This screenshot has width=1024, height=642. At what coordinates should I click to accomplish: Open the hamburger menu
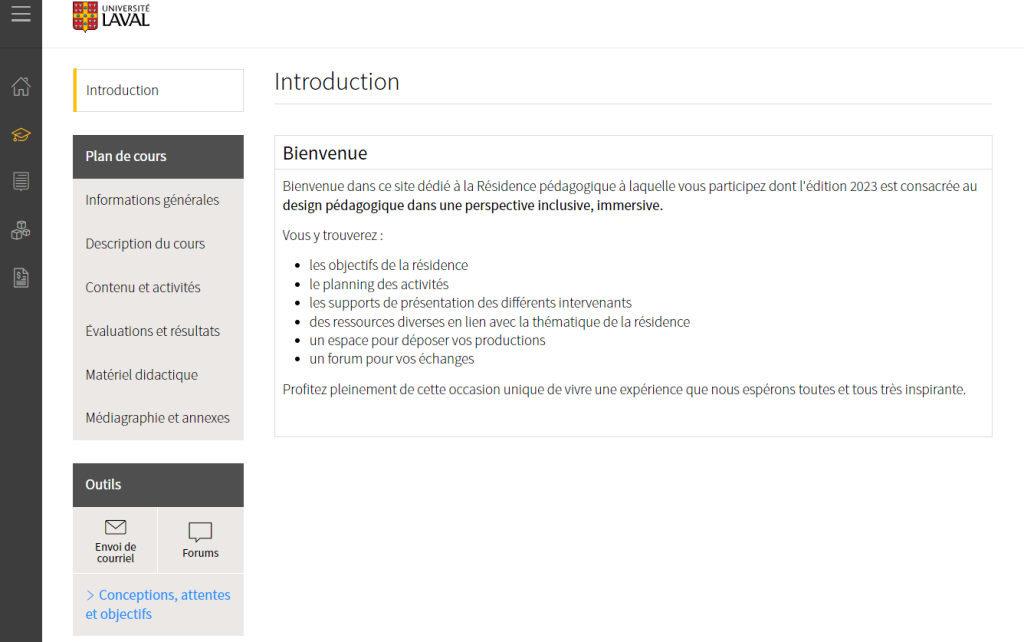21,14
